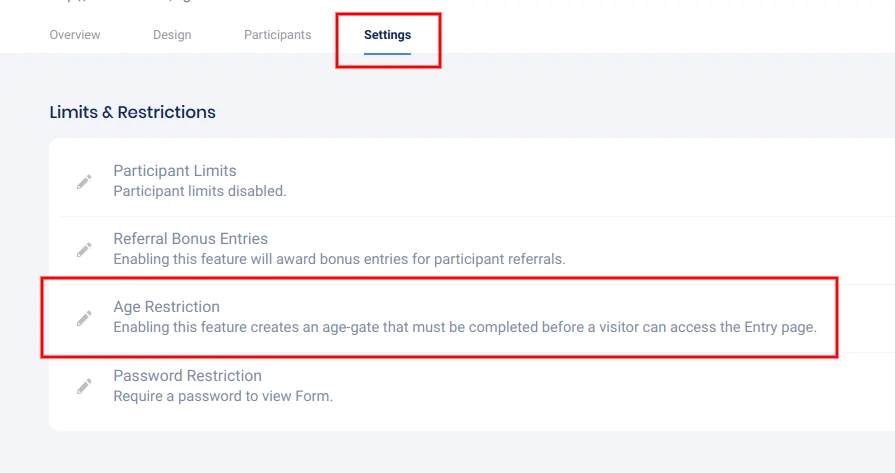The image size is (895, 473).
Task: Click the 'Participant limits disabled.' description
Action: pos(199,191)
